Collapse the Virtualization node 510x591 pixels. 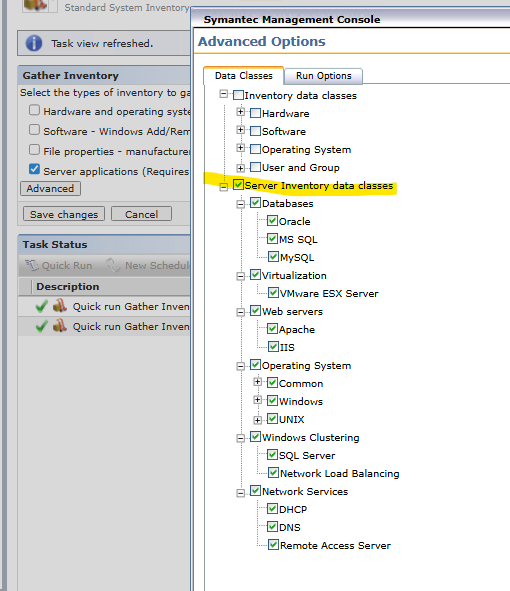[240, 277]
